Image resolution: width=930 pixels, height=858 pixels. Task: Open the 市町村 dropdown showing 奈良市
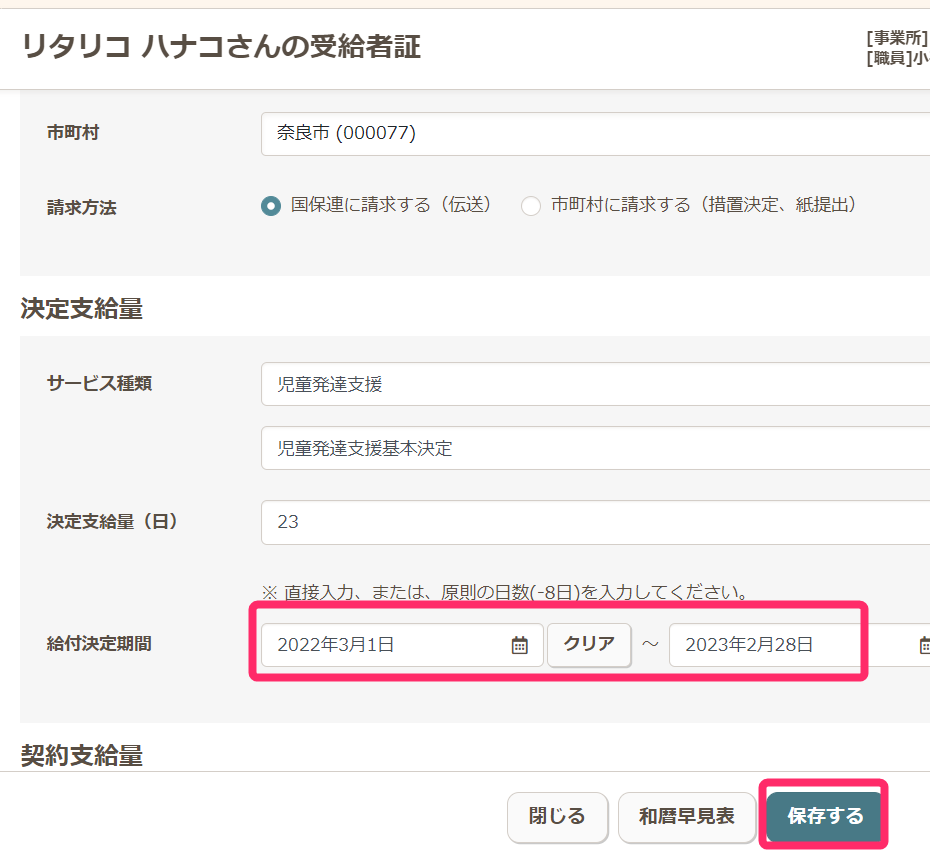pyautogui.click(x=595, y=133)
